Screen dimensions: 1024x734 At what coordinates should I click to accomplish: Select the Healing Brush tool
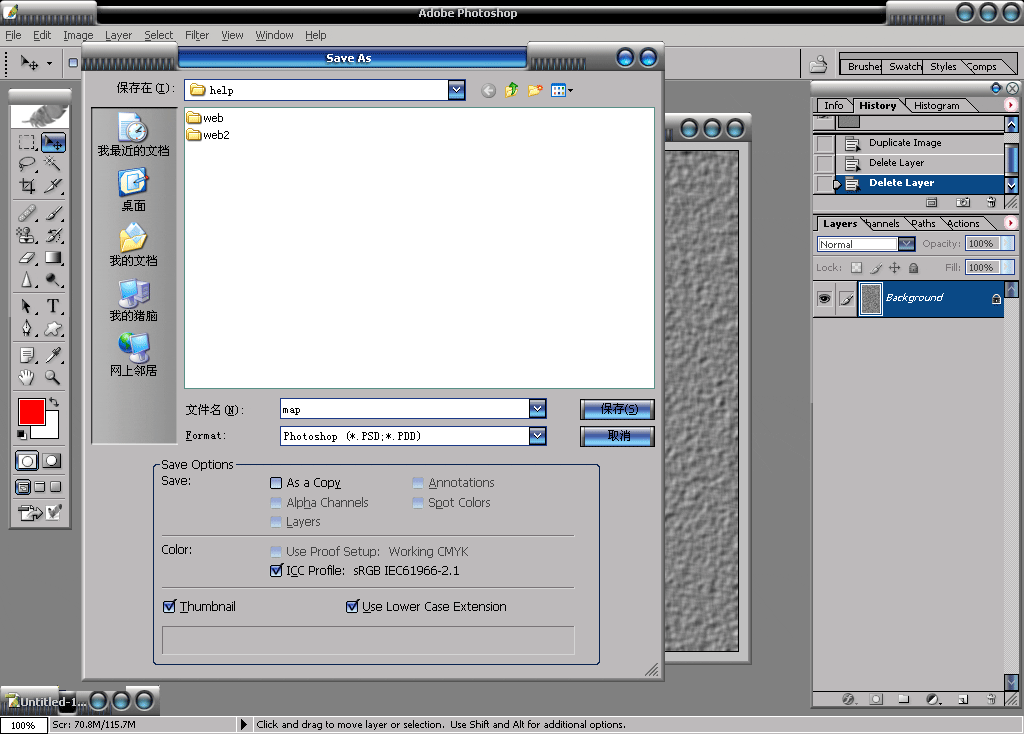[27, 213]
